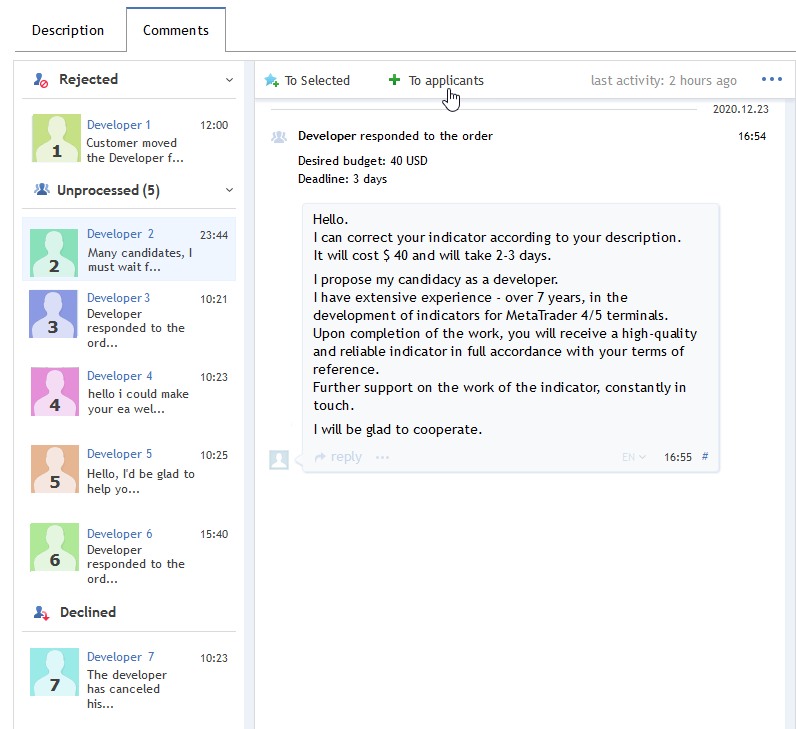Open the Developer 2 profile link
796x729 pixels.
click(120, 234)
